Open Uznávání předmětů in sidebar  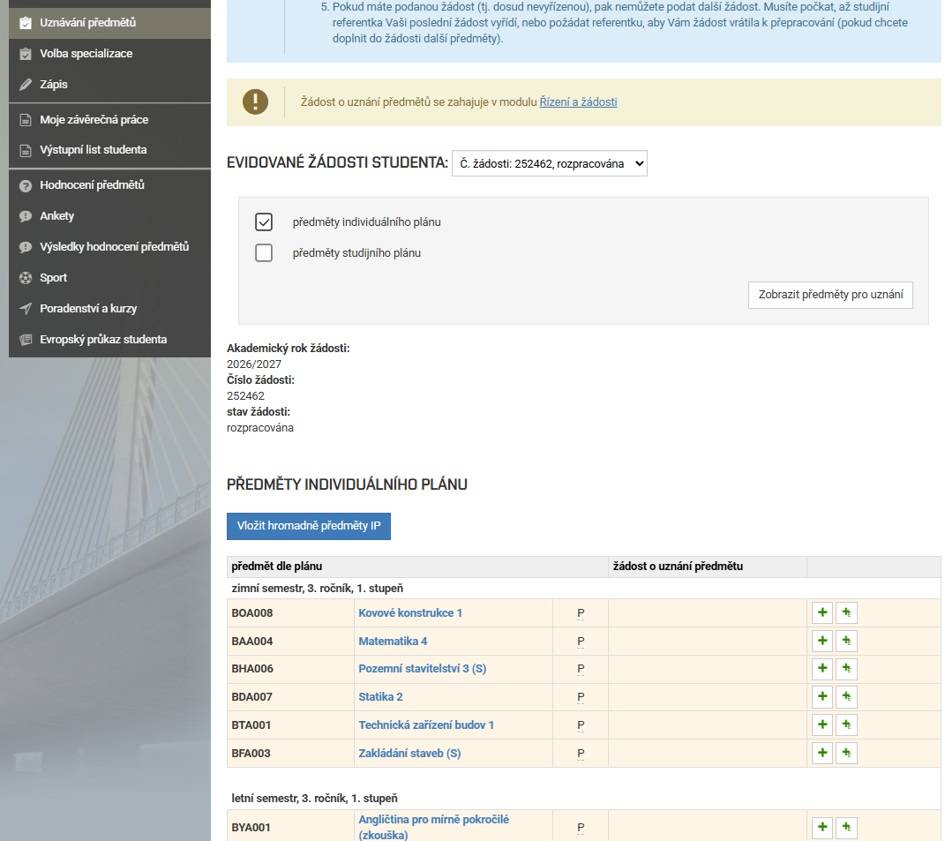pos(110,23)
